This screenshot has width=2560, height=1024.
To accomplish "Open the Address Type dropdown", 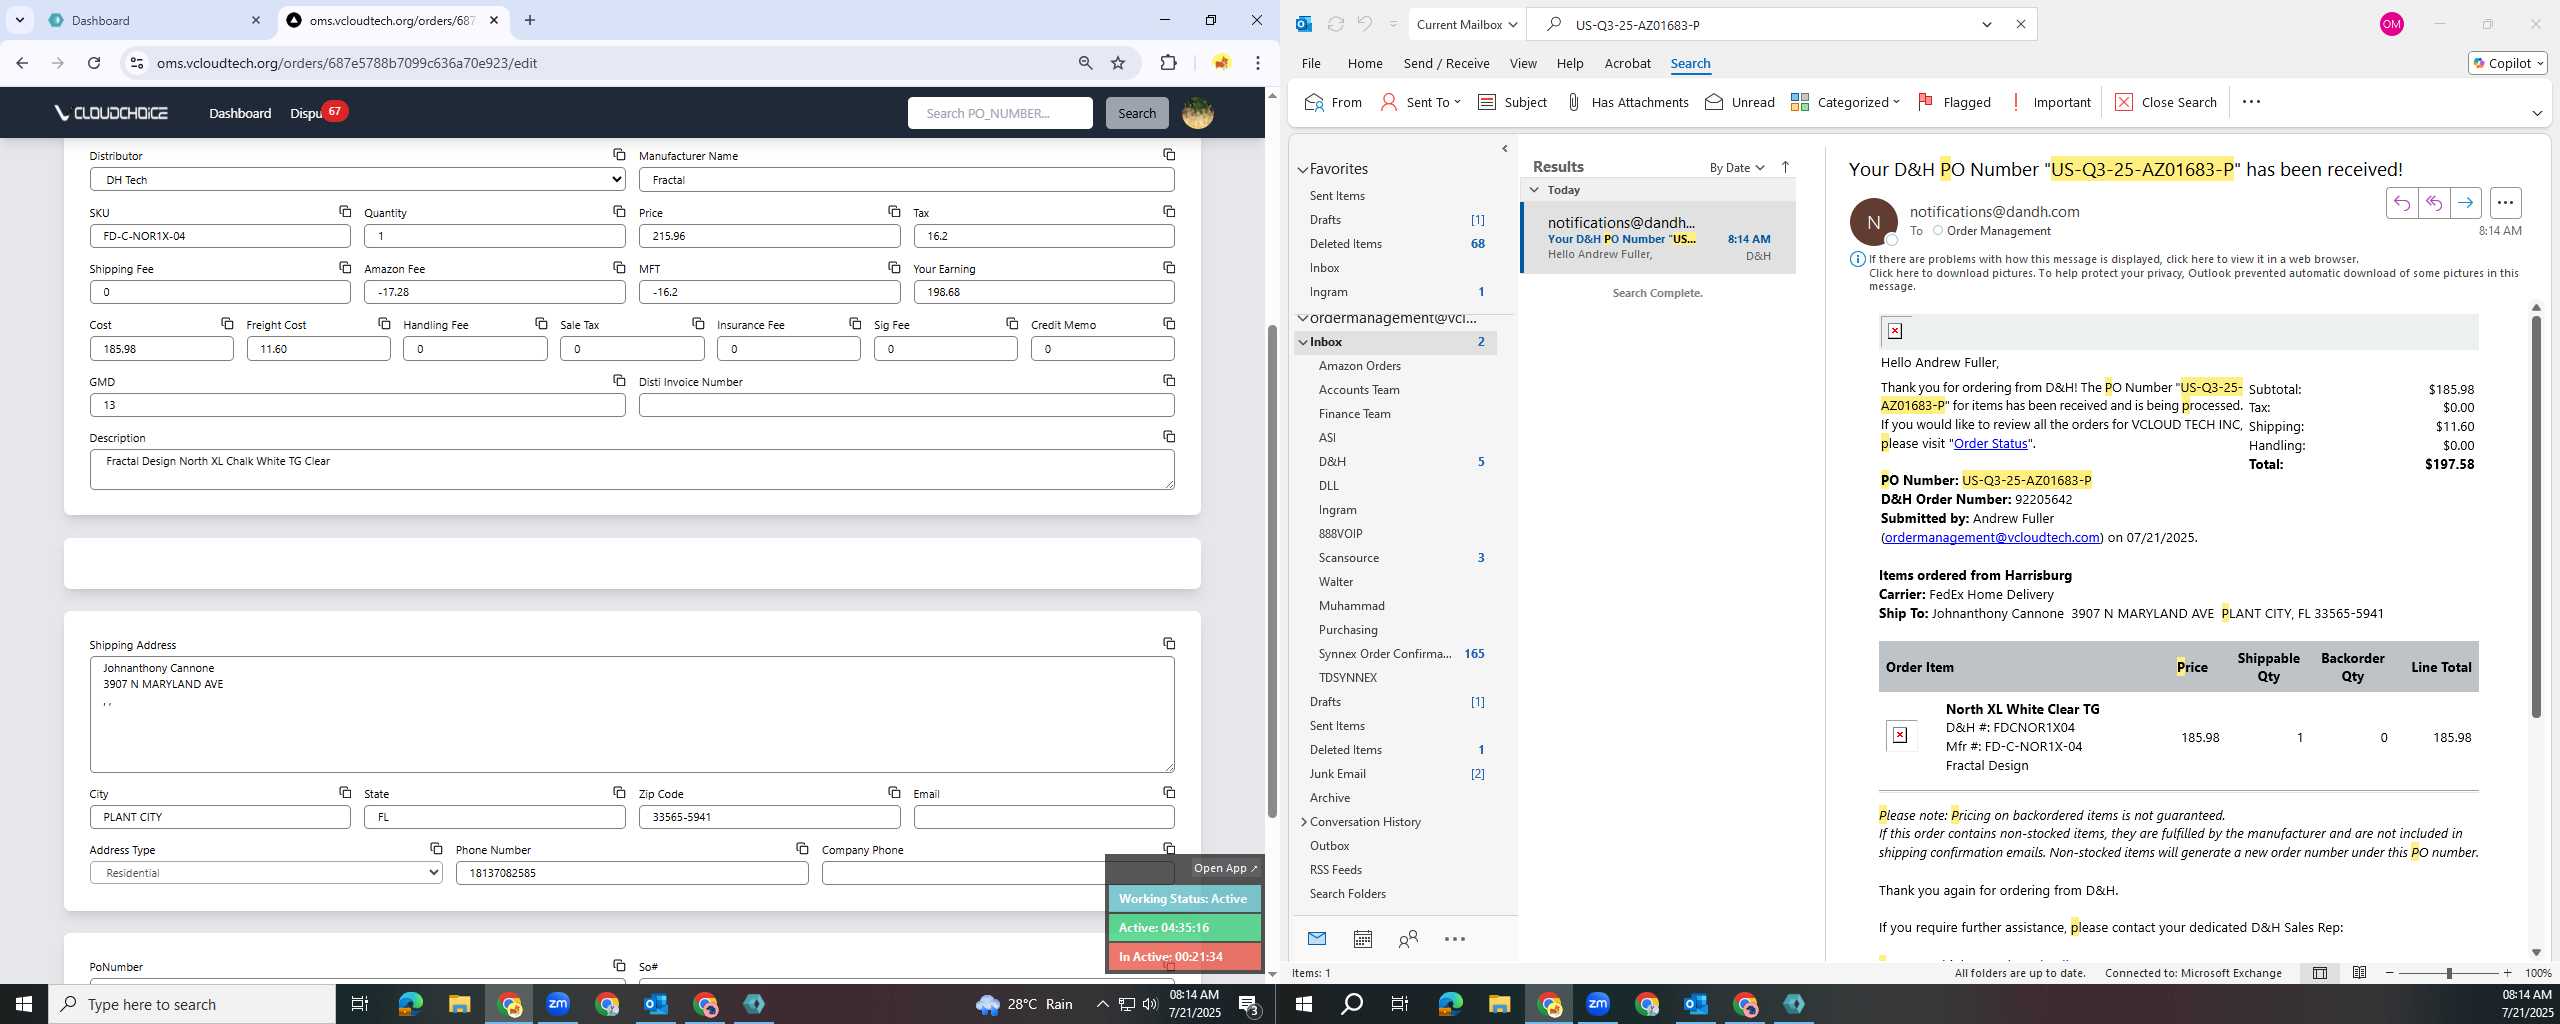I will coord(266,873).
